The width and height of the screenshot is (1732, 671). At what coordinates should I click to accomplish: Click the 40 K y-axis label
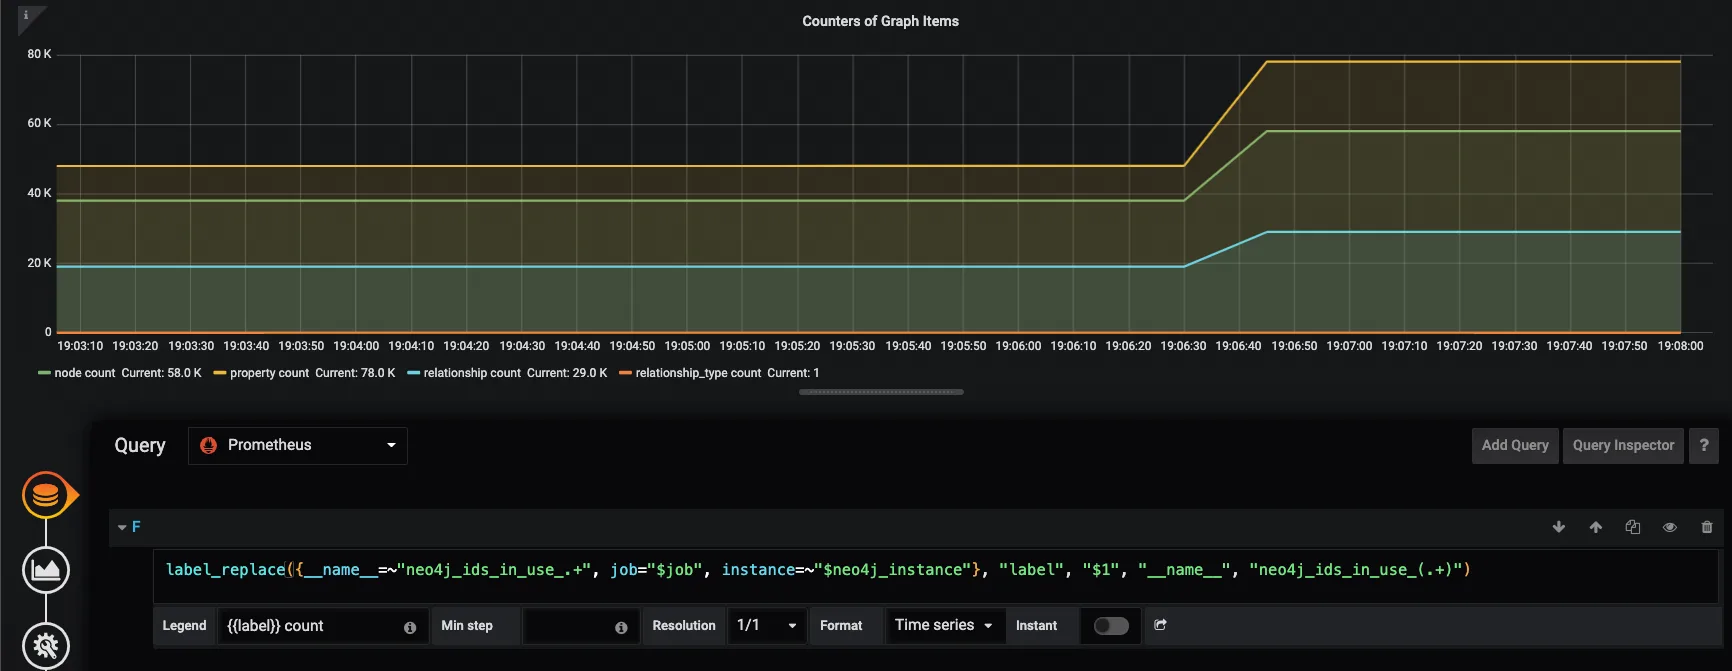(x=39, y=193)
